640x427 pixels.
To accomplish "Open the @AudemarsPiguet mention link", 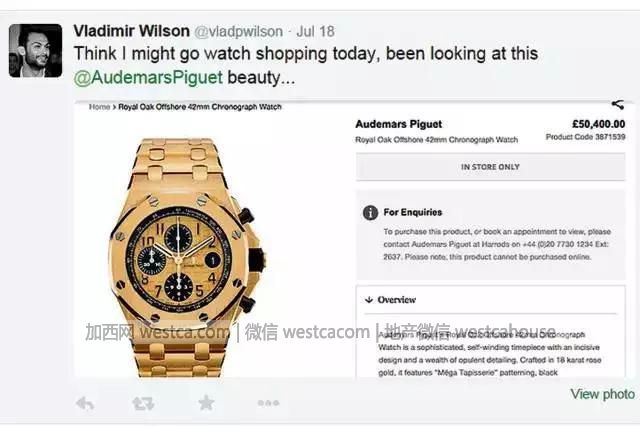I will (x=148, y=78).
